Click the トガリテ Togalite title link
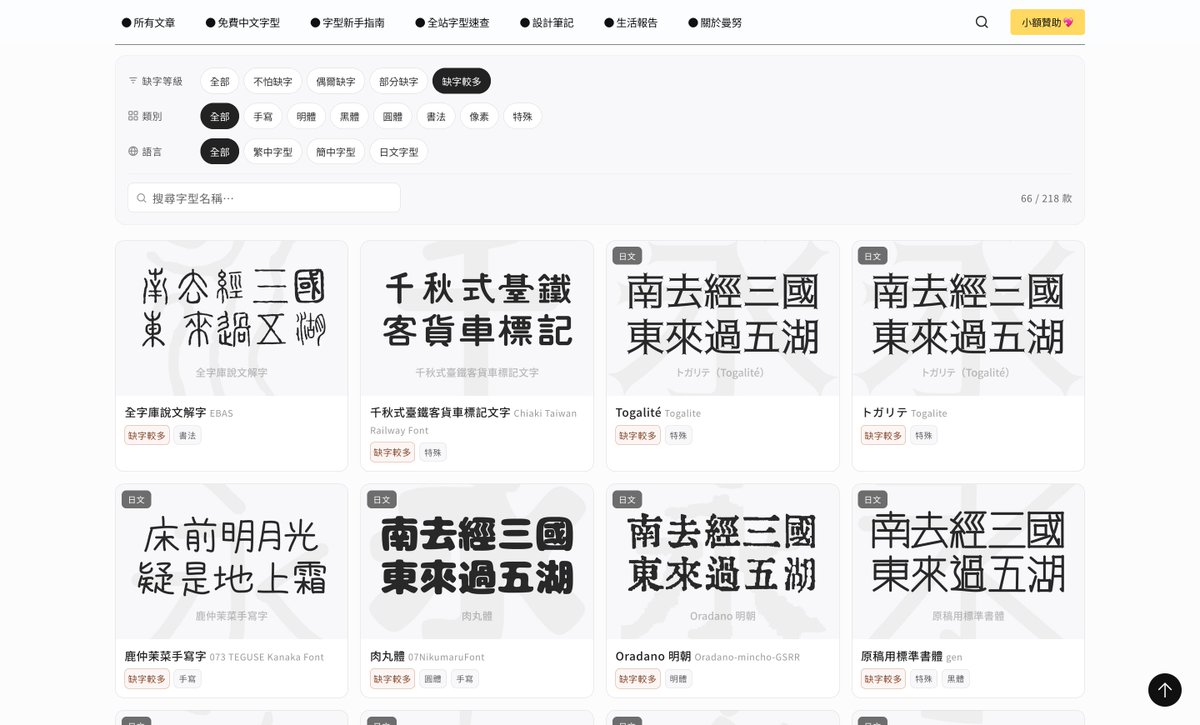Screen dimensions: 1200x725 [904, 412]
